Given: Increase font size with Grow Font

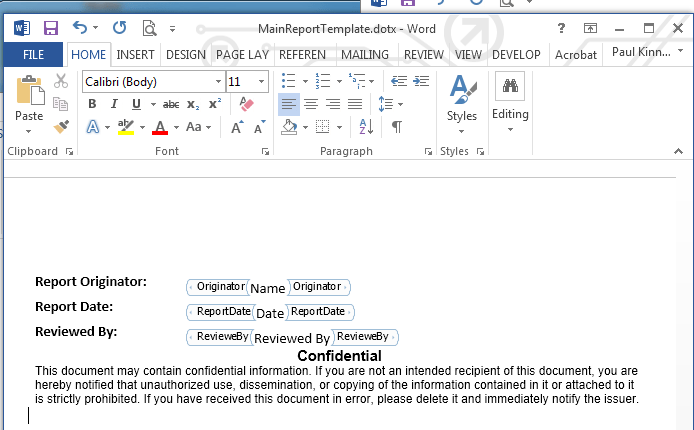Looking at the screenshot, I should click(x=237, y=127).
